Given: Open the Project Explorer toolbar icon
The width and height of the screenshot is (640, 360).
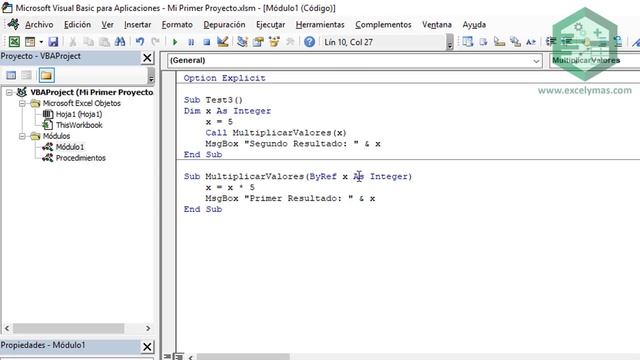Looking at the screenshot, I should coord(242,42).
